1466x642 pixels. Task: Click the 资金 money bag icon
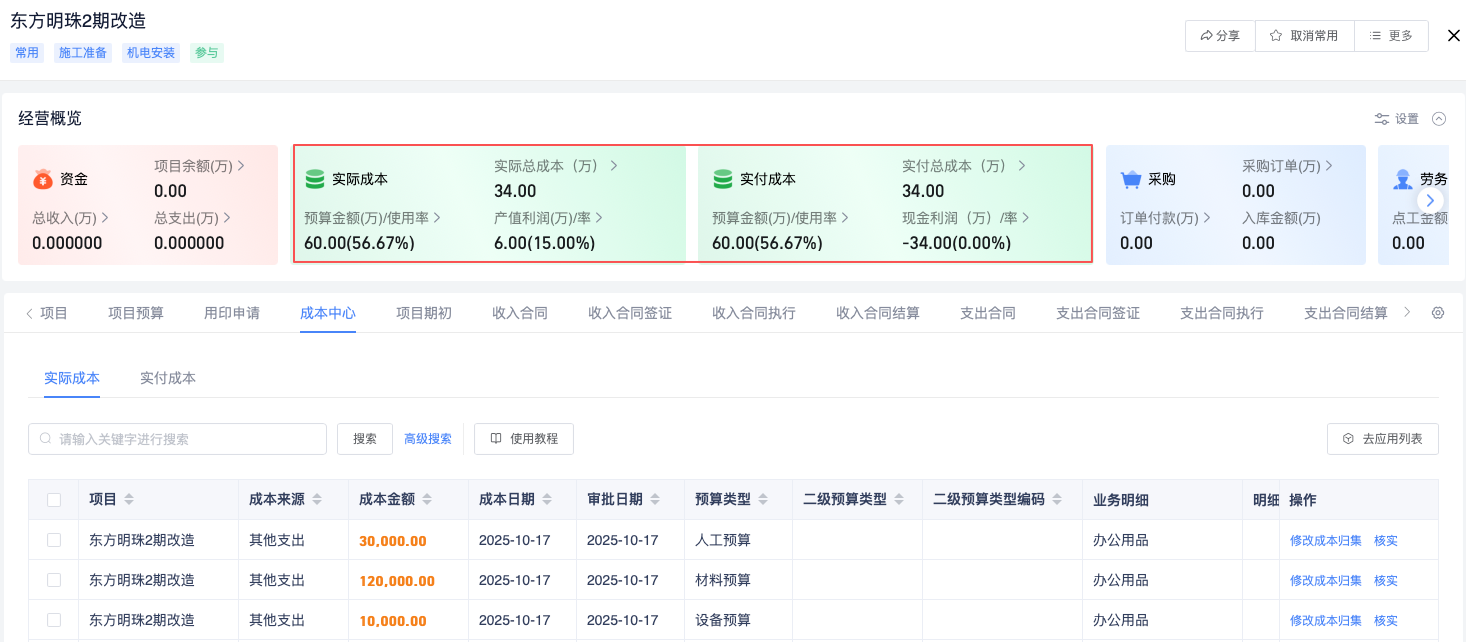(x=42, y=180)
